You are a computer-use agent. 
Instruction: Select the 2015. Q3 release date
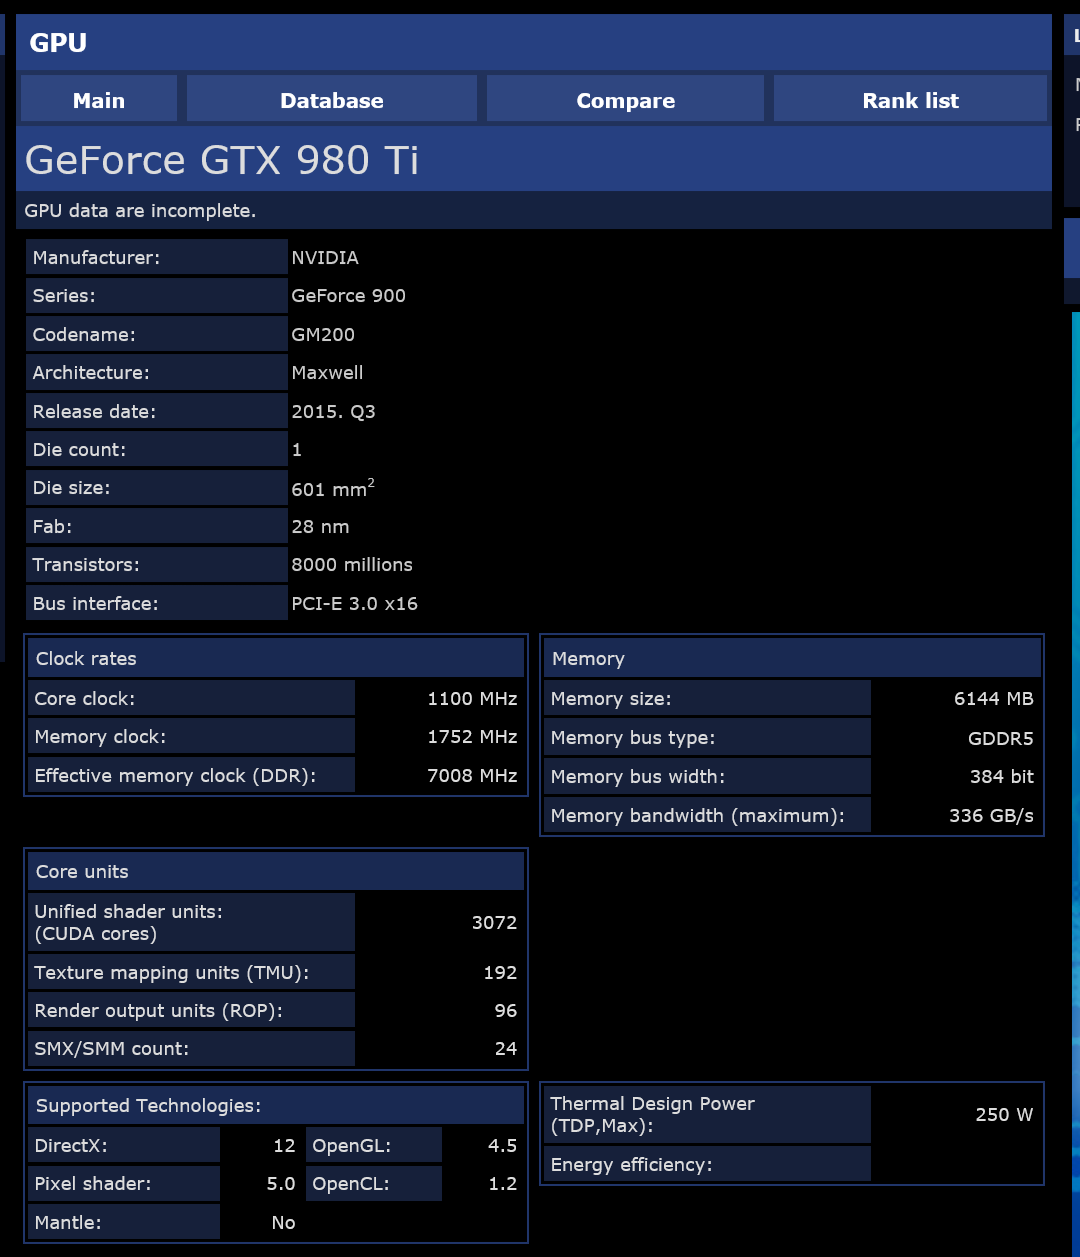point(333,412)
